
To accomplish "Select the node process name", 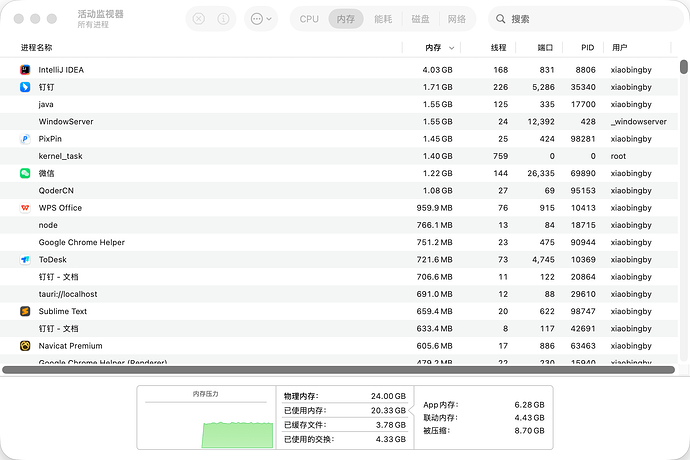I will click(x=48, y=225).
